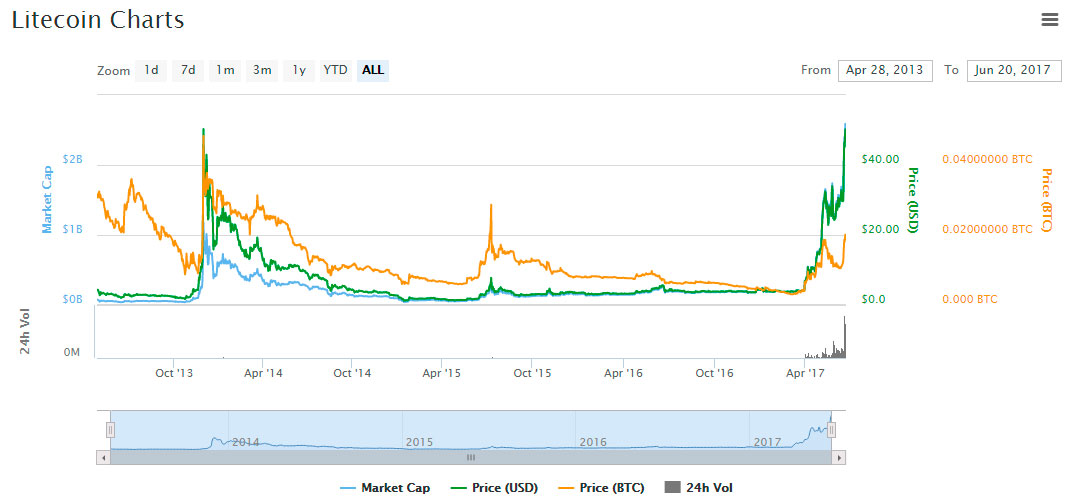
Task: Click the 0M volume axis label
Action: click(72, 353)
